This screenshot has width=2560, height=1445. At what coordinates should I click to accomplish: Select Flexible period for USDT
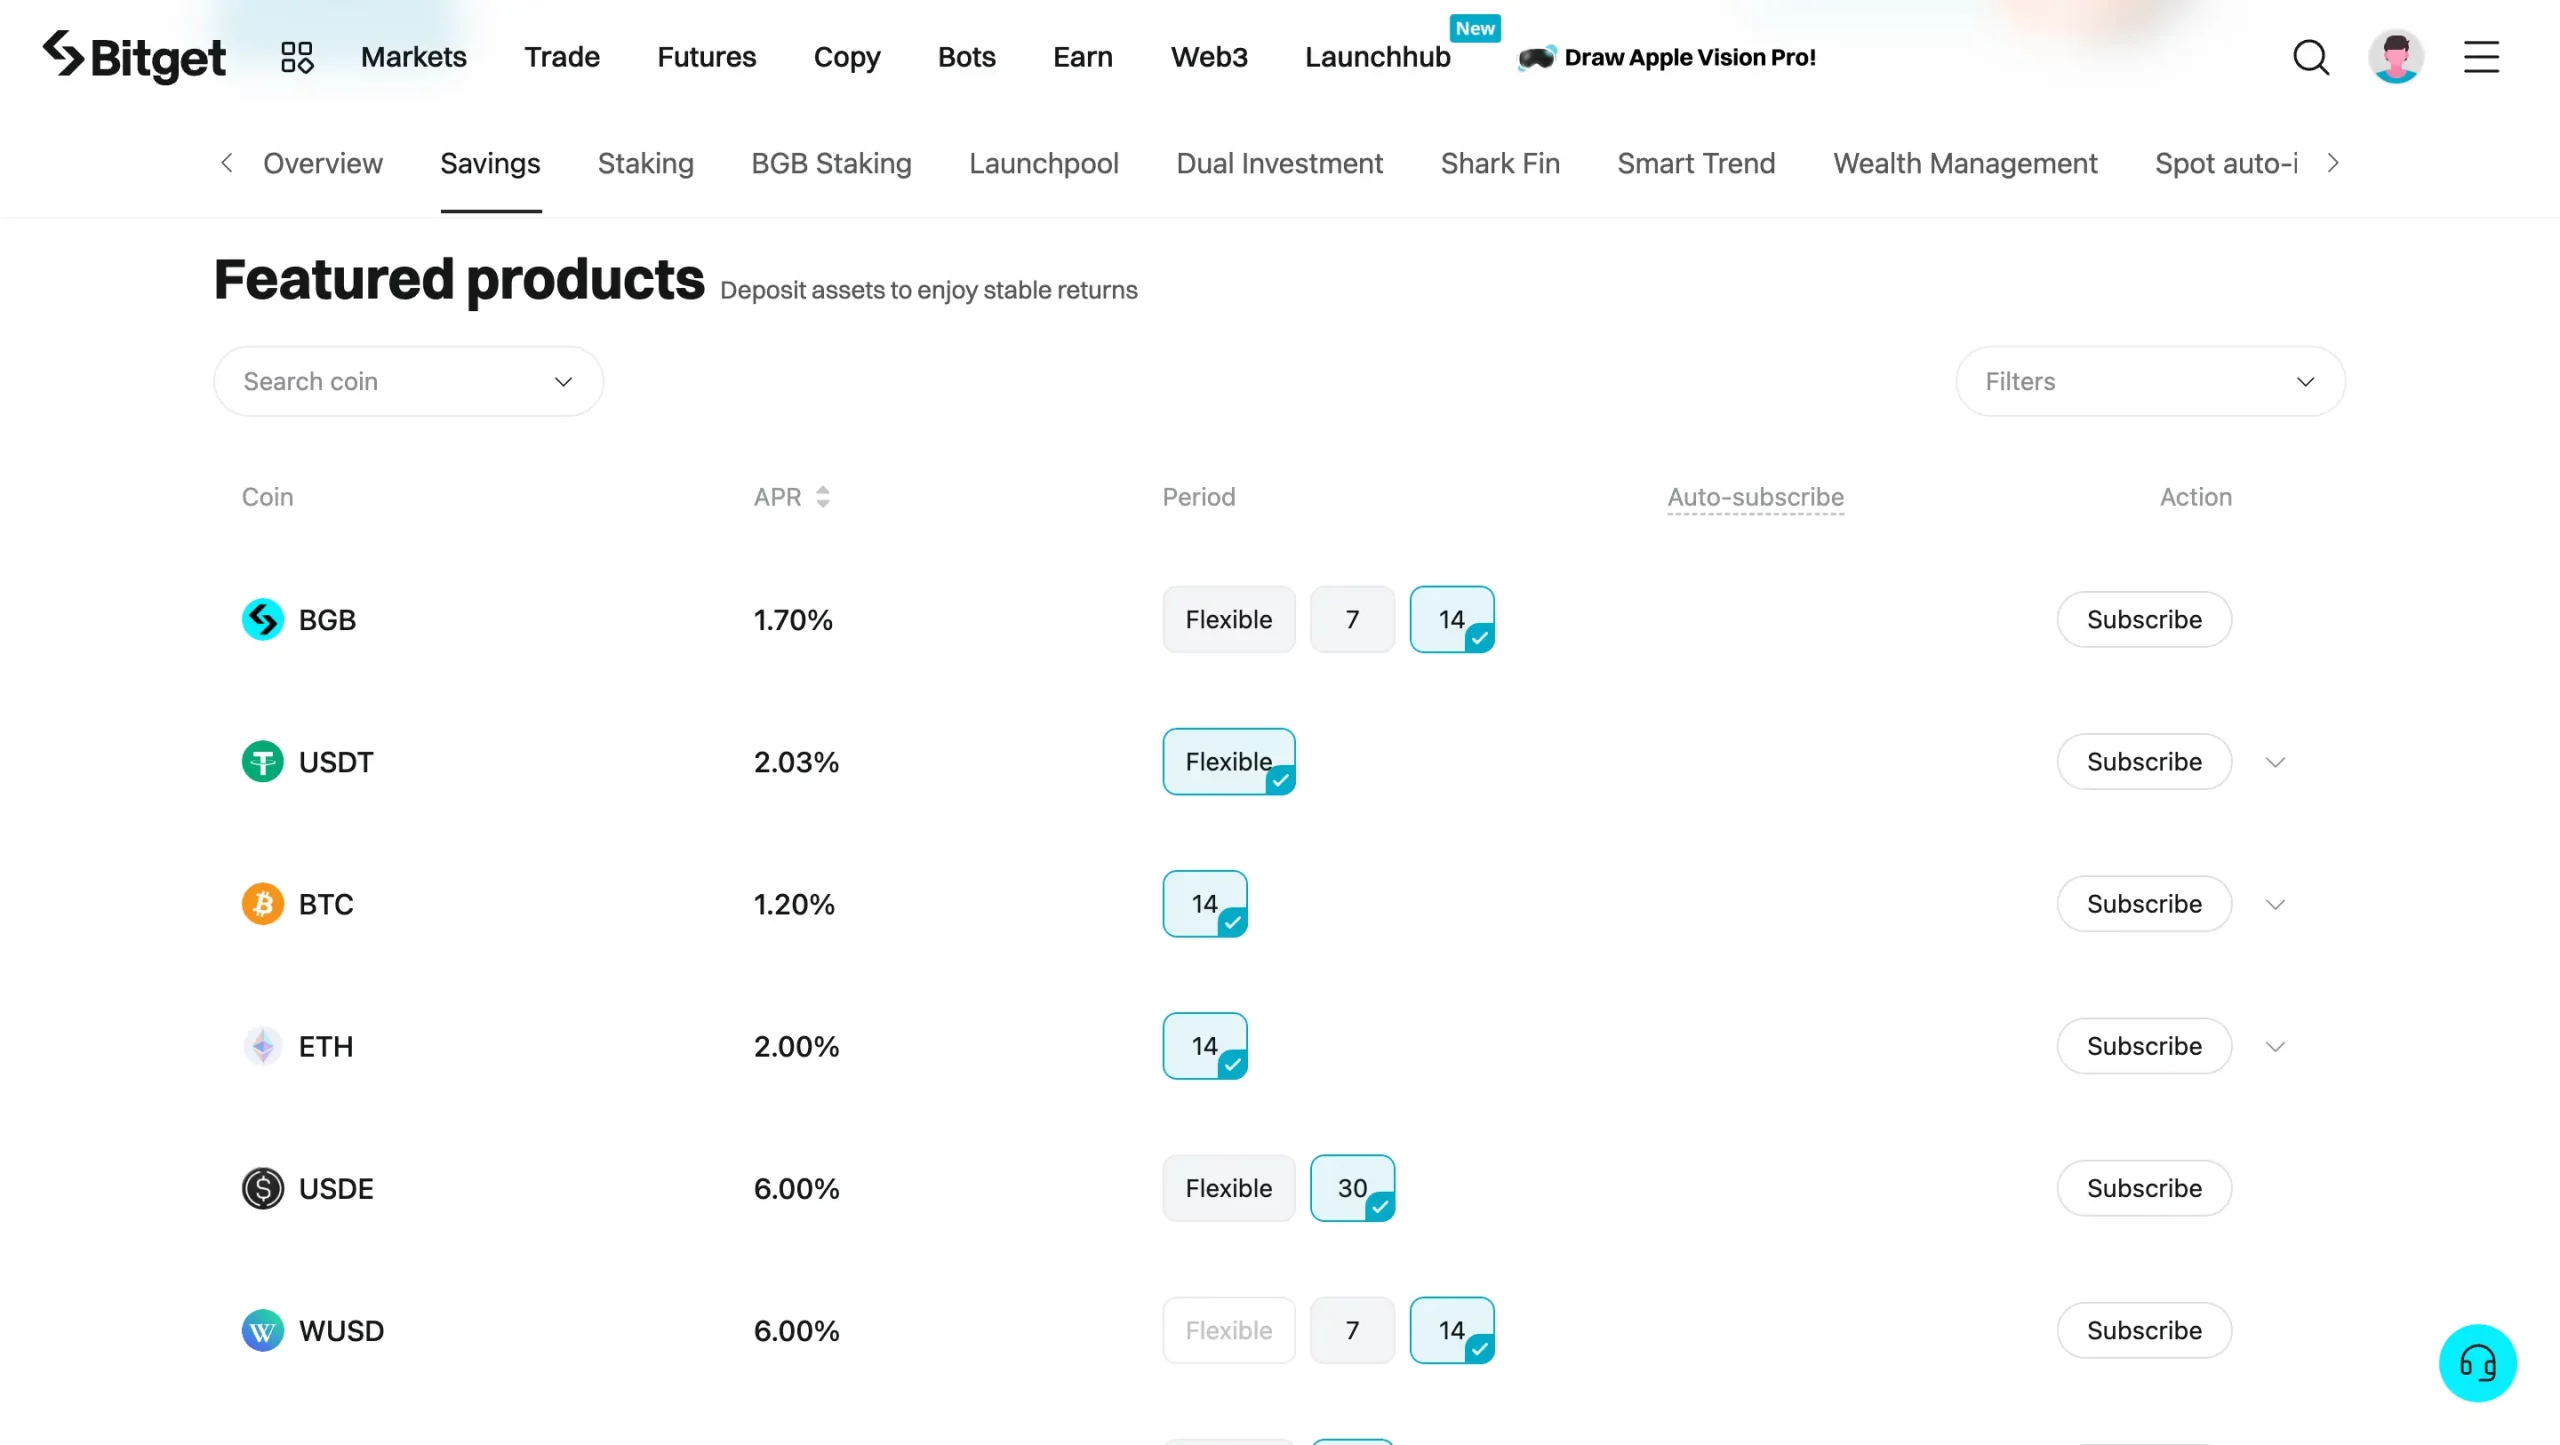(x=1228, y=762)
